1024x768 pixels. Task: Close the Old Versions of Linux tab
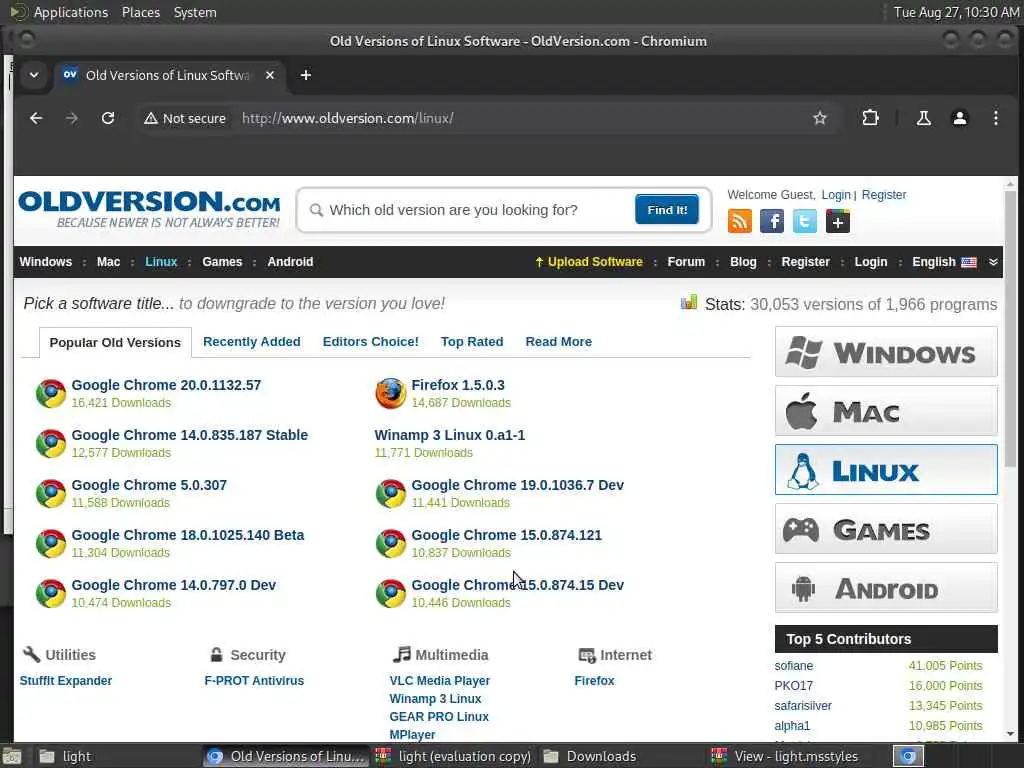(270, 75)
